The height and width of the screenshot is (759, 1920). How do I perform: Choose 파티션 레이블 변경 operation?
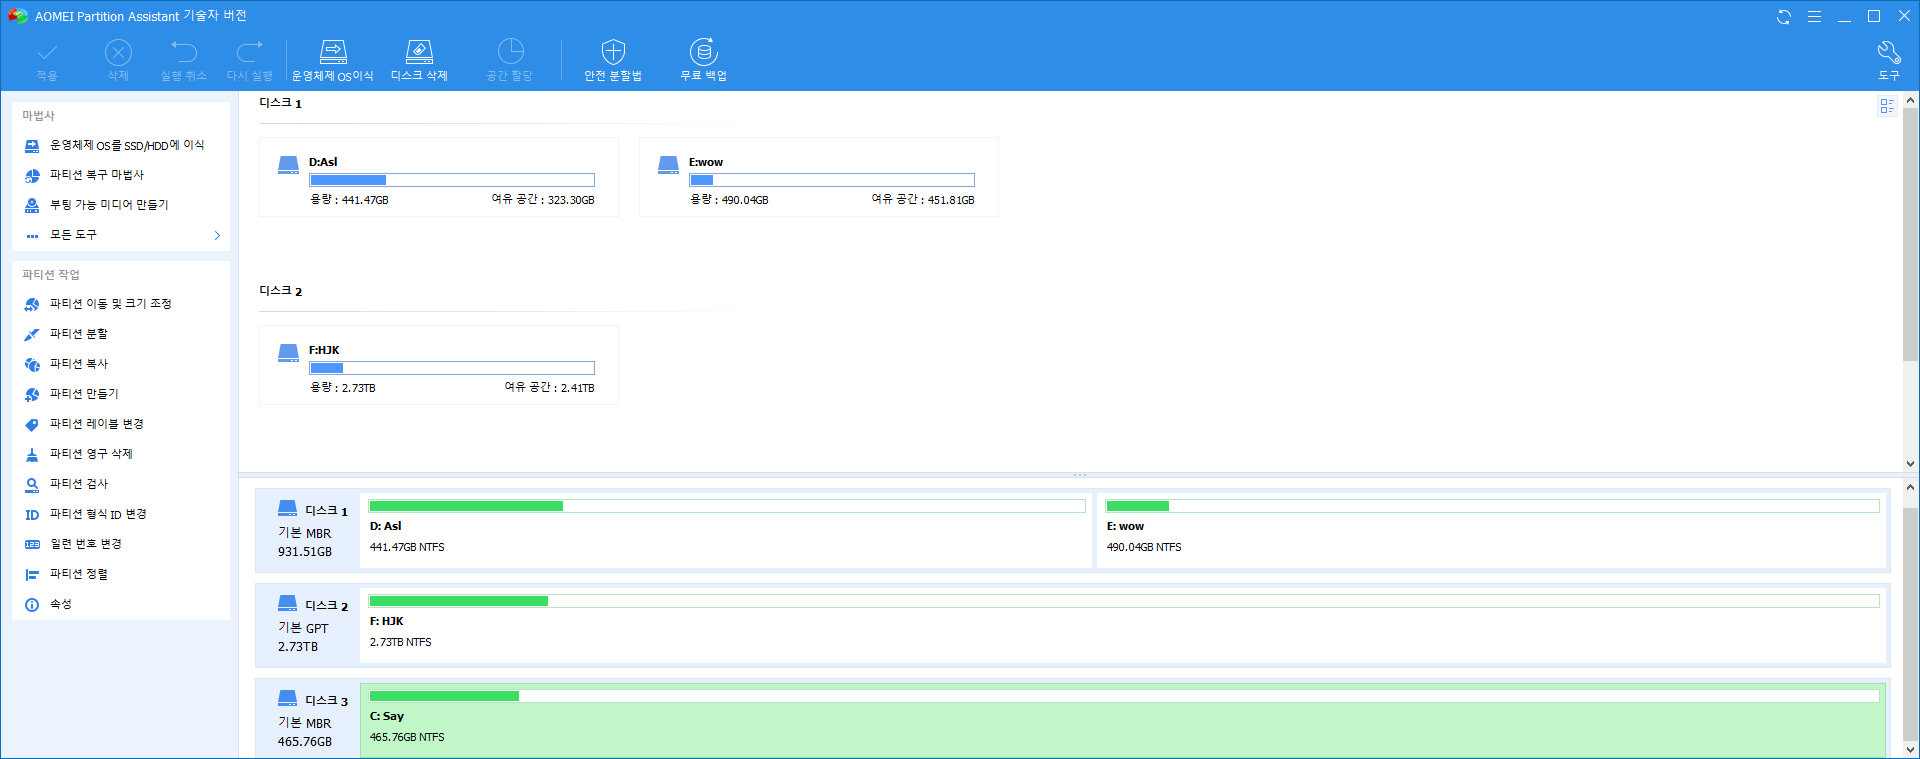120,424
